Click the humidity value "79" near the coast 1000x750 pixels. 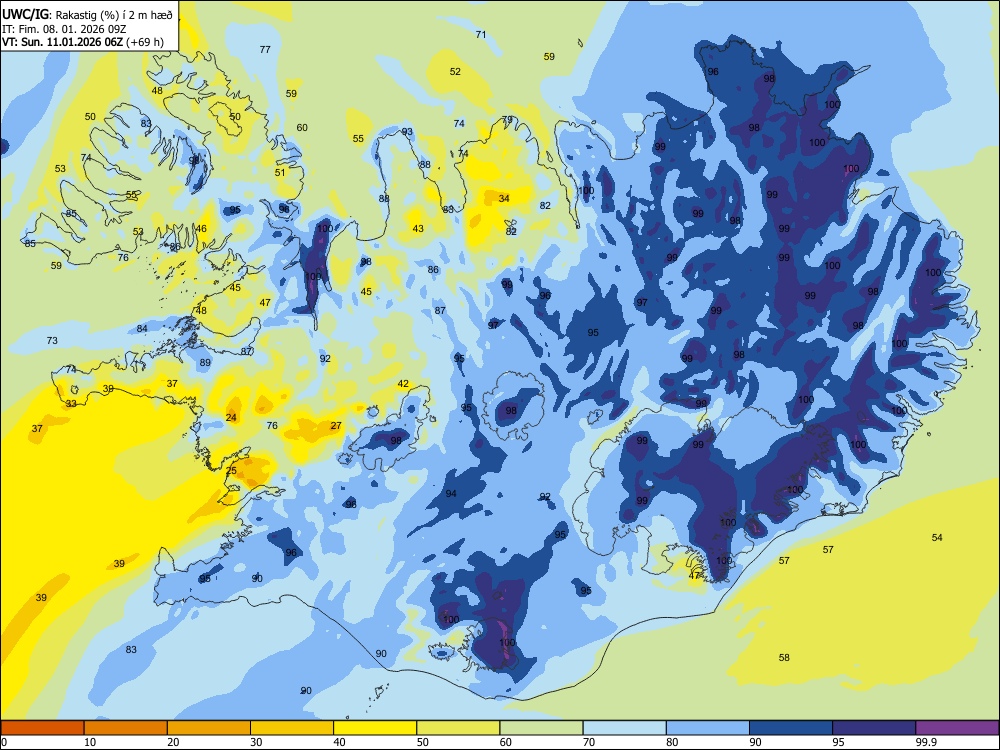(x=507, y=119)
